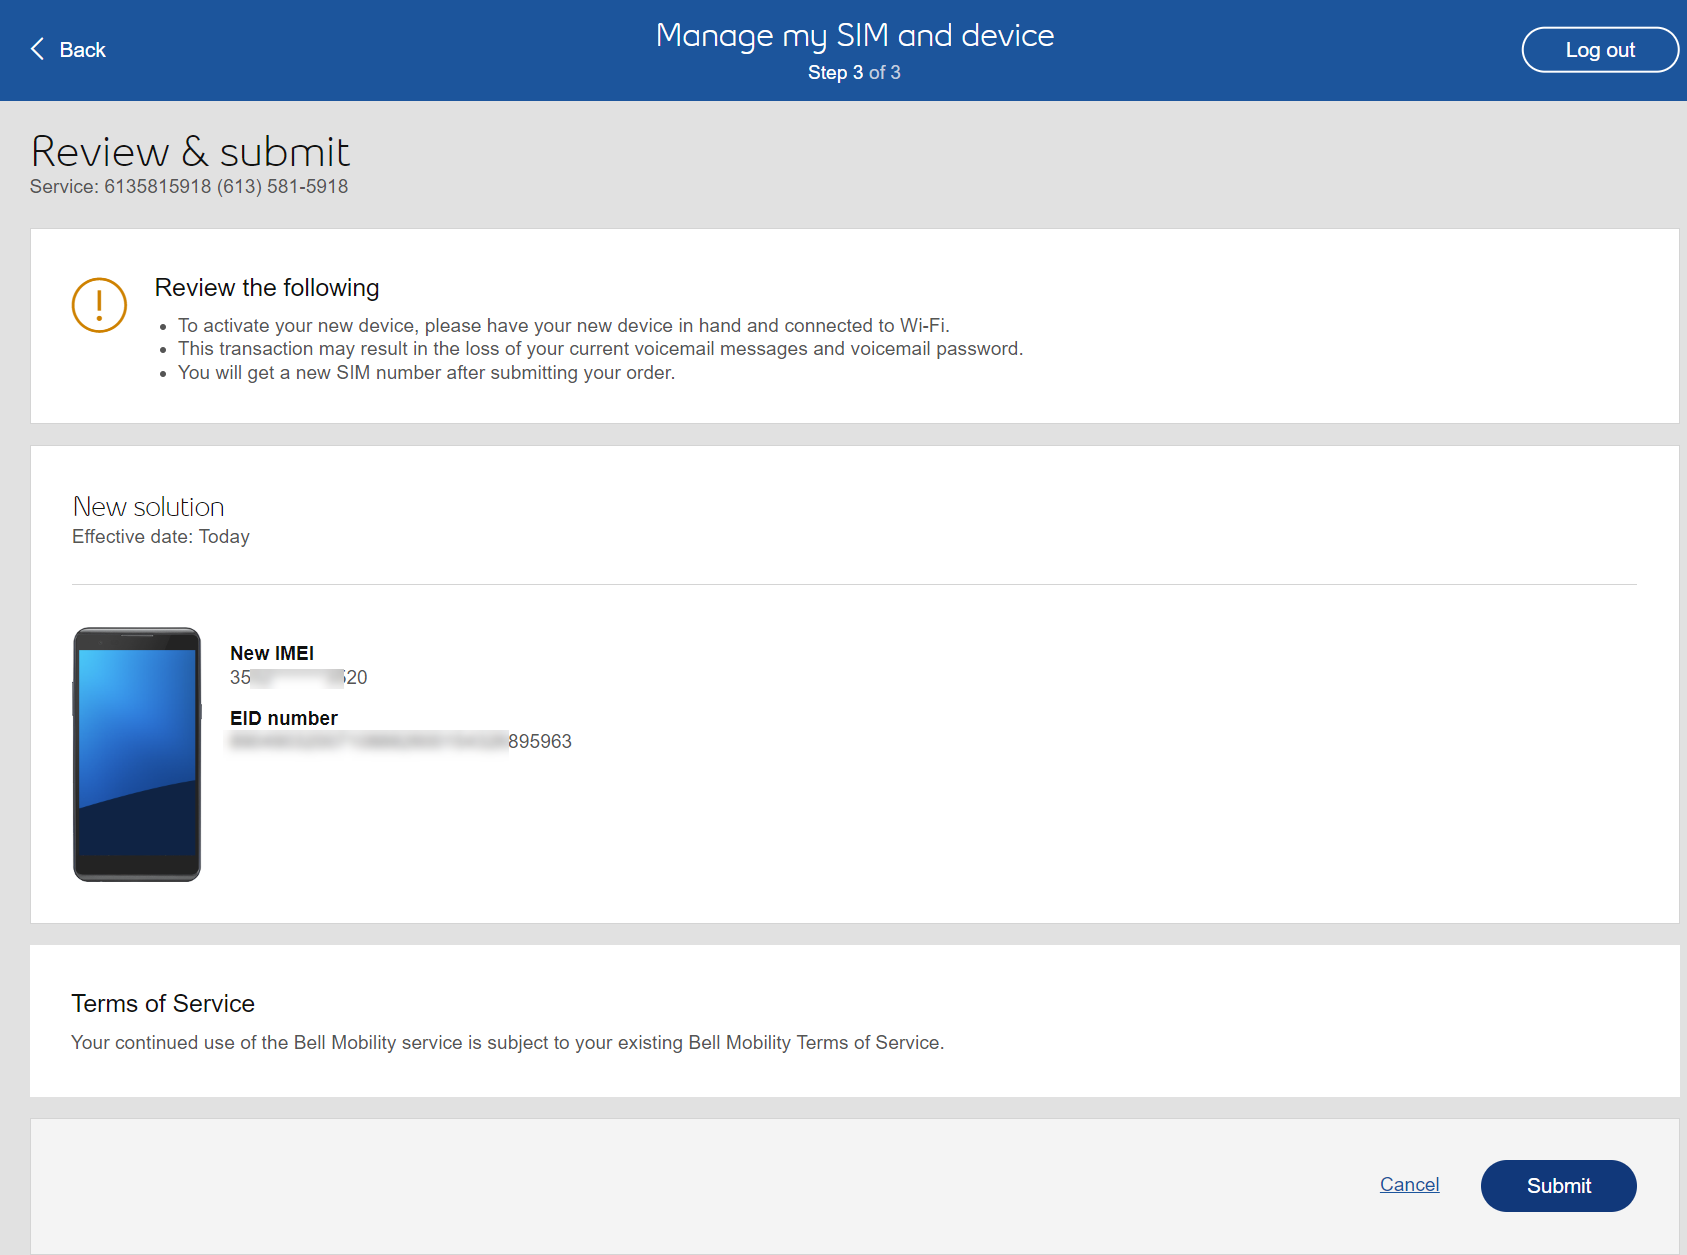Viewport: 1687px width, 1255px height.
Task: Click the Wi-Fi activation bullet point
Action: pyautogui.click(x=563, y=326)
